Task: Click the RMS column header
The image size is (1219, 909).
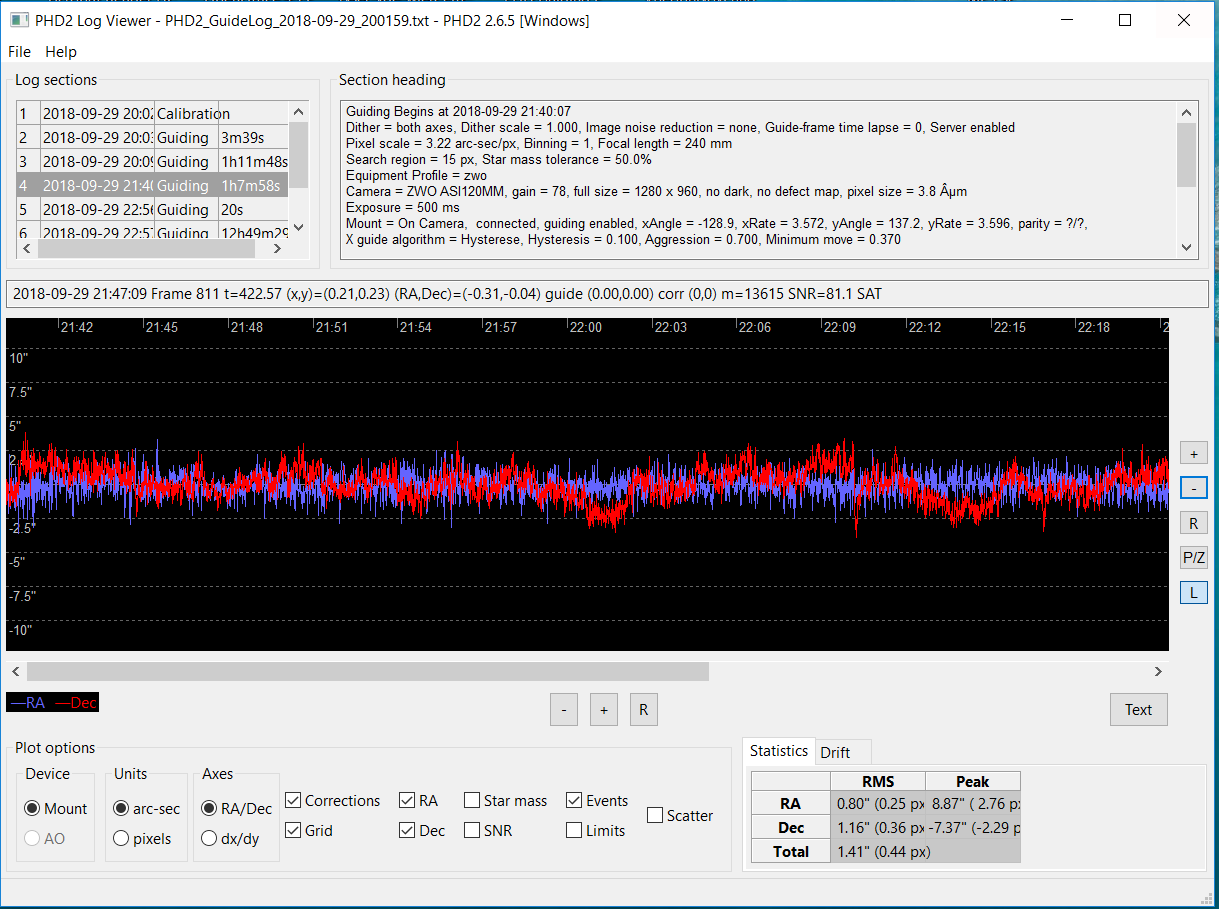Action: pos(877,781)
